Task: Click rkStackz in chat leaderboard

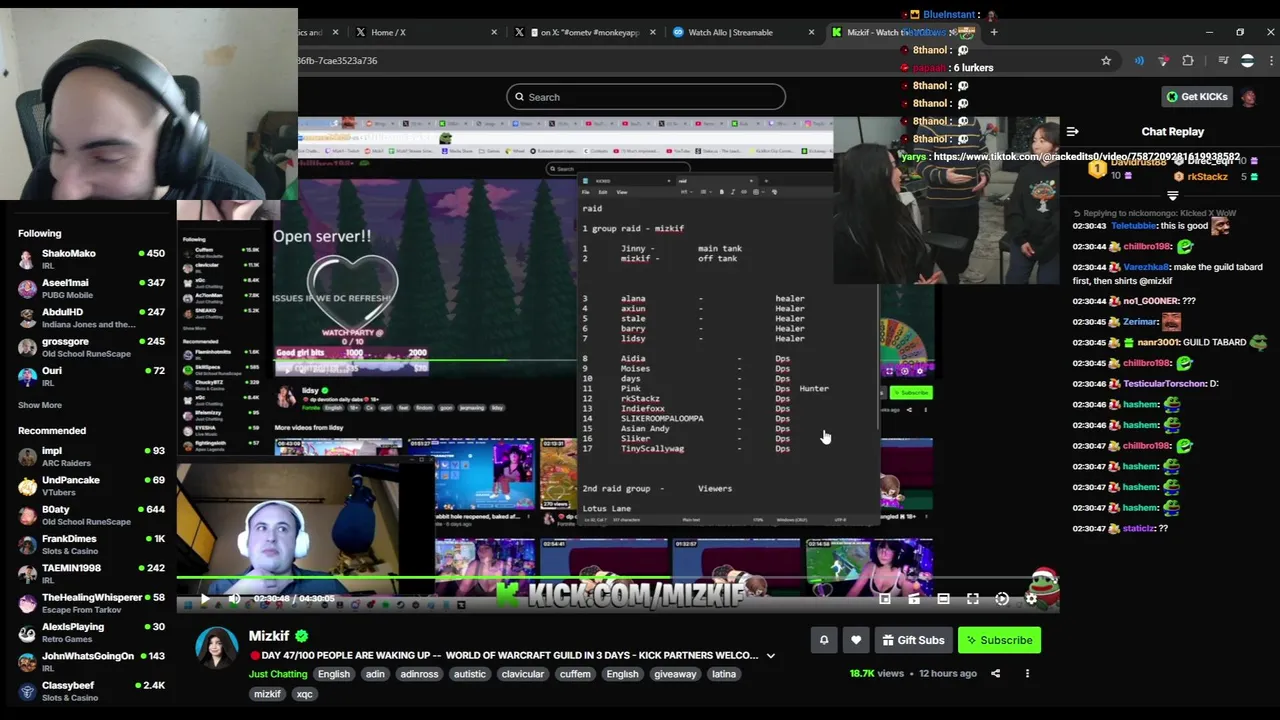Action: pos(1207,177)
